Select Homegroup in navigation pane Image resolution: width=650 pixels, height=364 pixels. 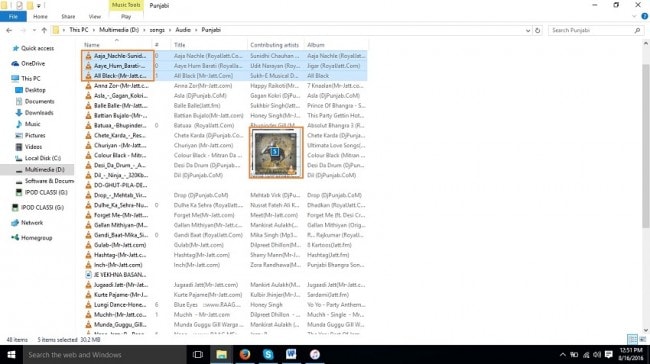pyautogui.click(x=36, y=238)
